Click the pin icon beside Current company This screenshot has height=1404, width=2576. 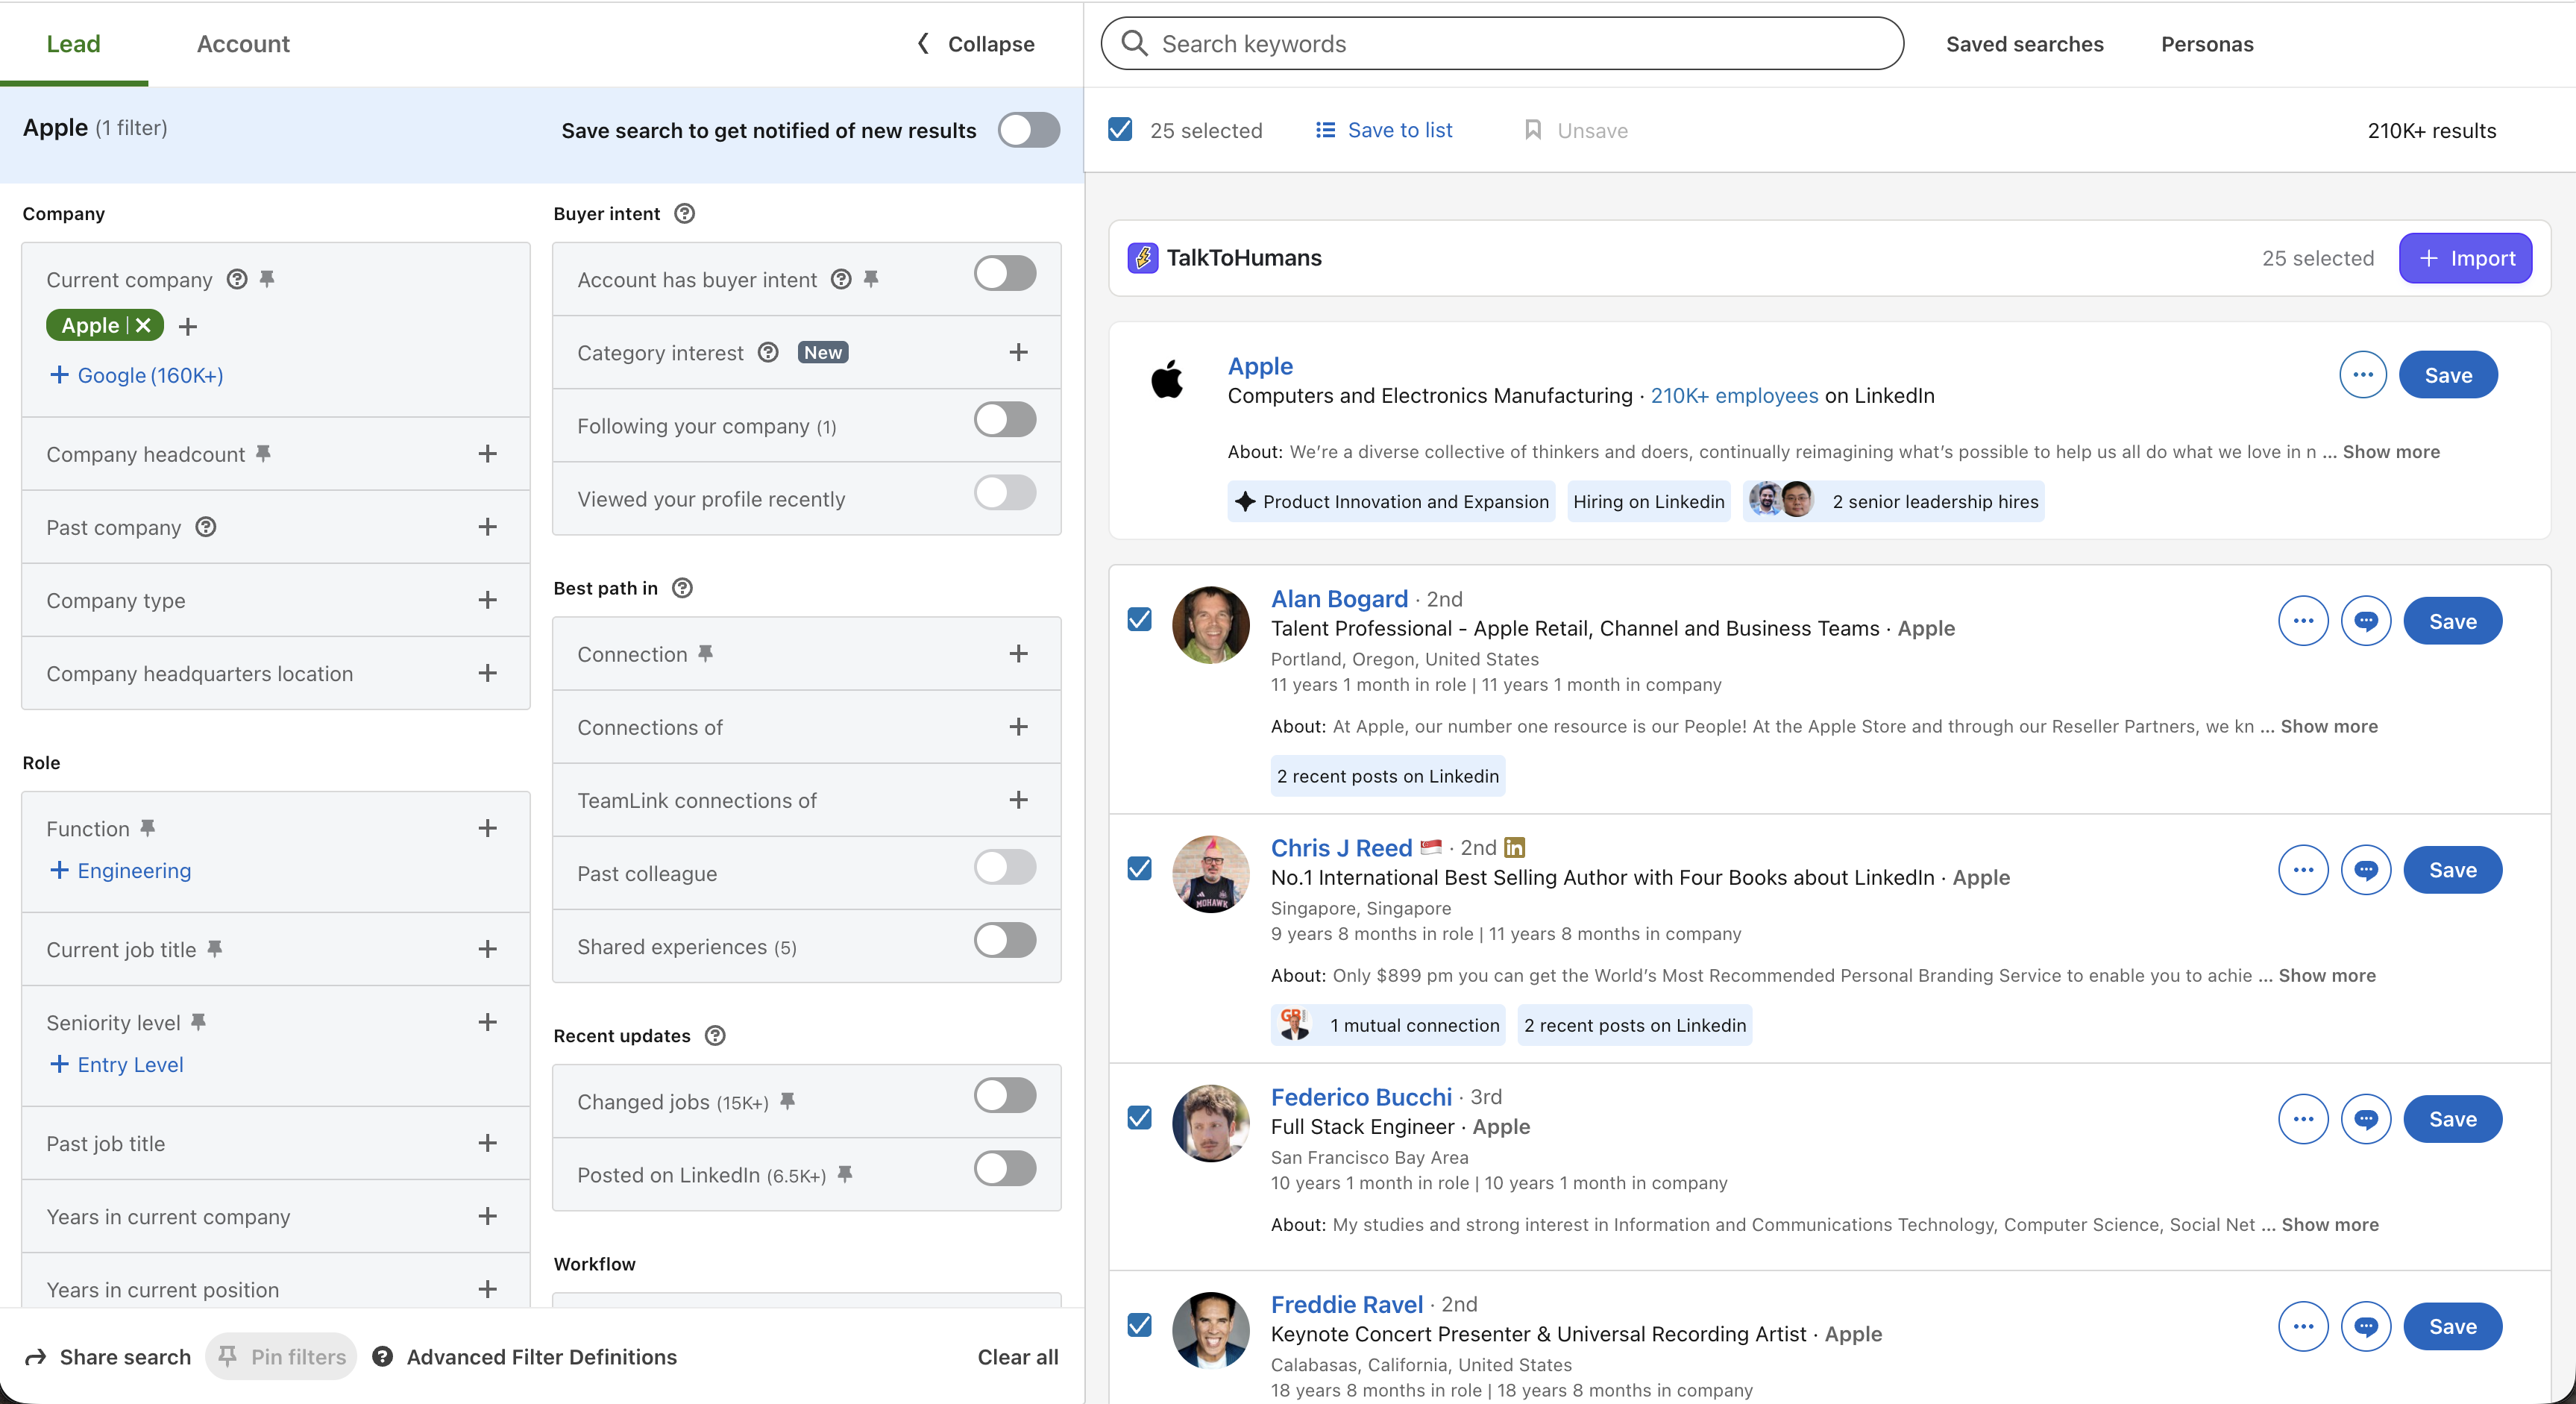267,279
